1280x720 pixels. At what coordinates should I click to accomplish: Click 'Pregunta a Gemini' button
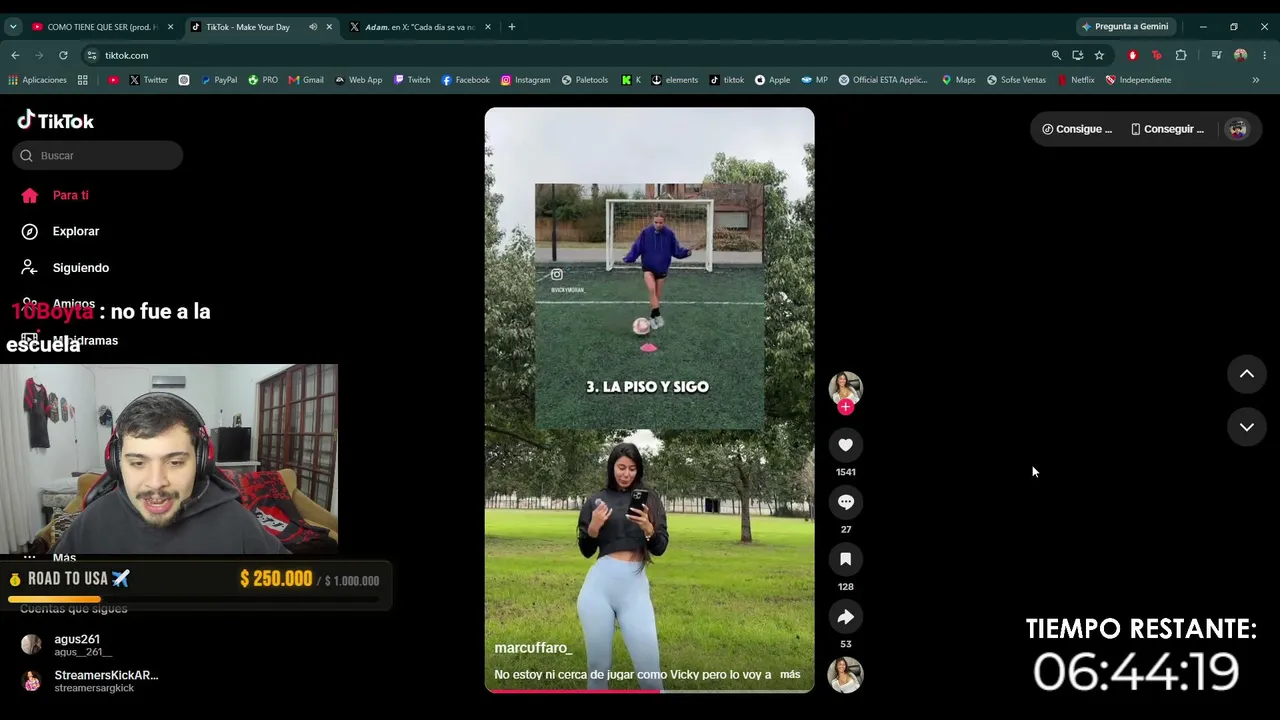[1124, 27]
